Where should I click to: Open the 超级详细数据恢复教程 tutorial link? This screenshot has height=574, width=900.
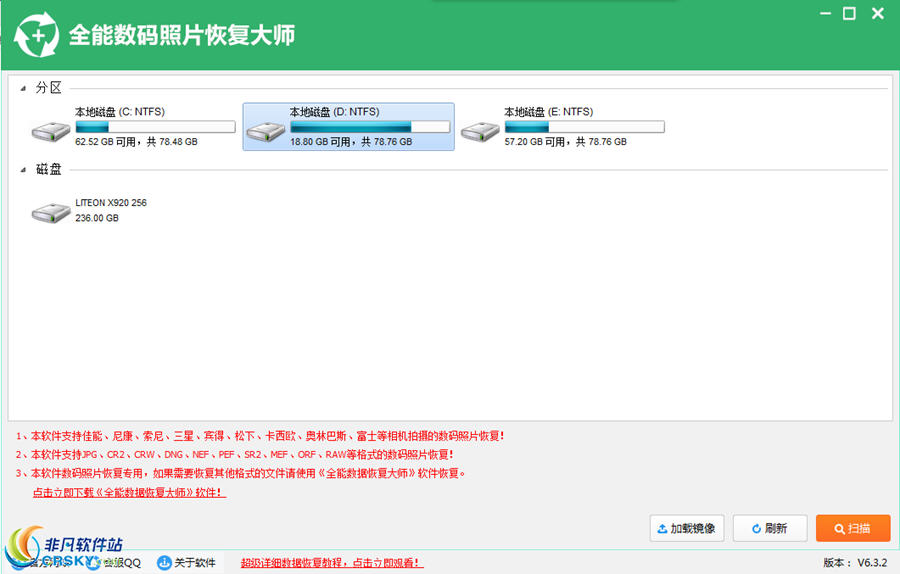click(x=332, y=563)
